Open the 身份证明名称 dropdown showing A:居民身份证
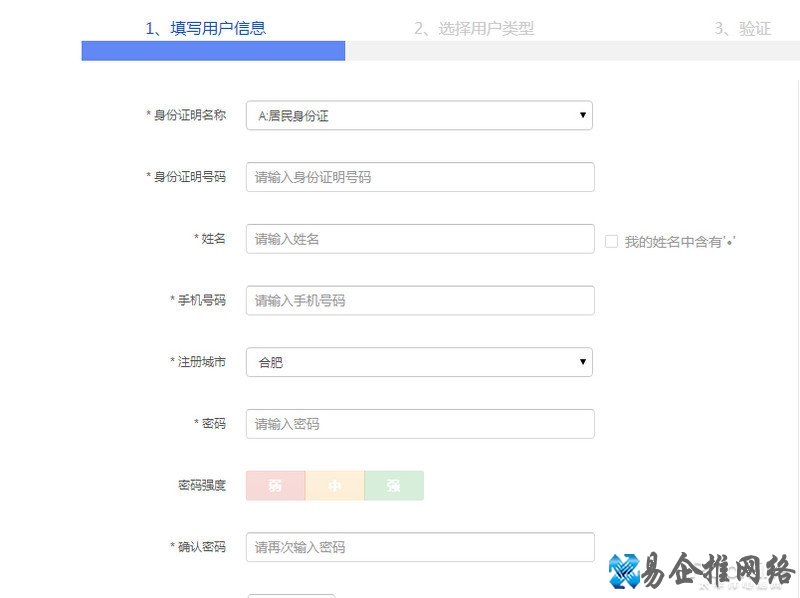Image resolution: width=800 pixels, height=598 pixels. (419, 115)
